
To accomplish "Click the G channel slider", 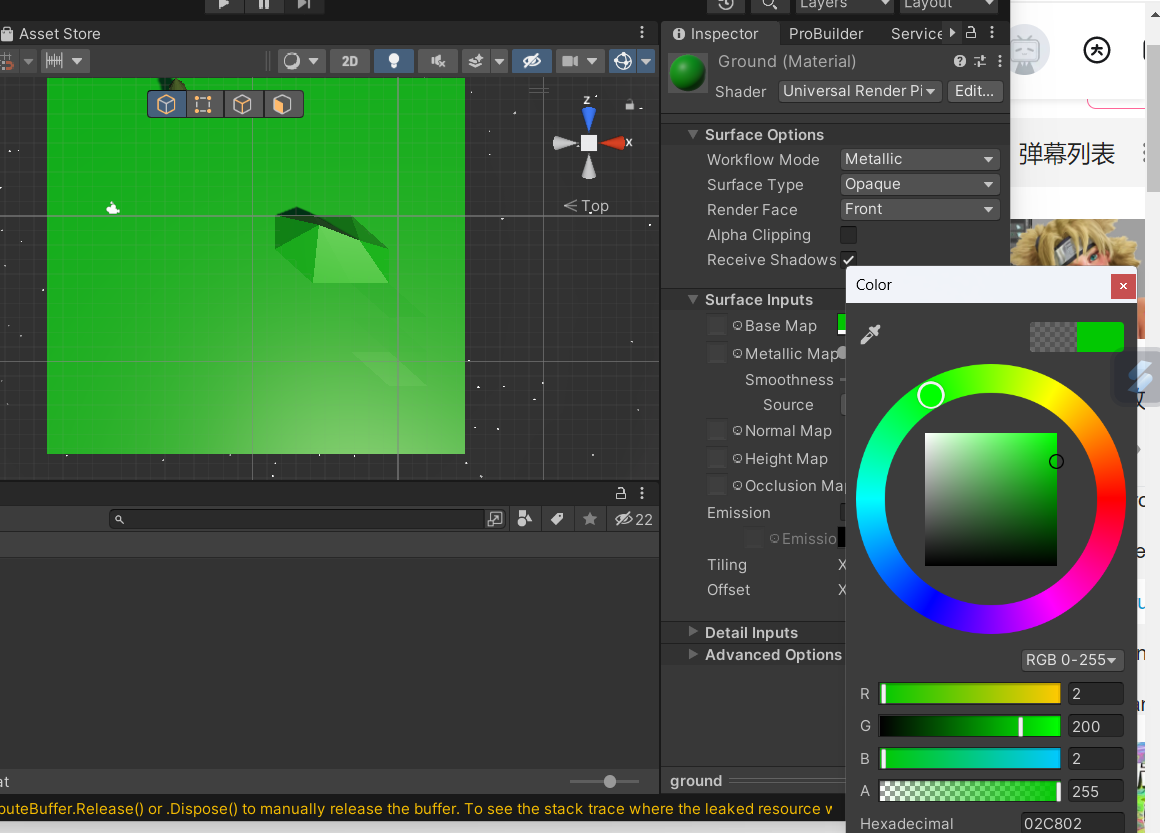I will [969, 726].
